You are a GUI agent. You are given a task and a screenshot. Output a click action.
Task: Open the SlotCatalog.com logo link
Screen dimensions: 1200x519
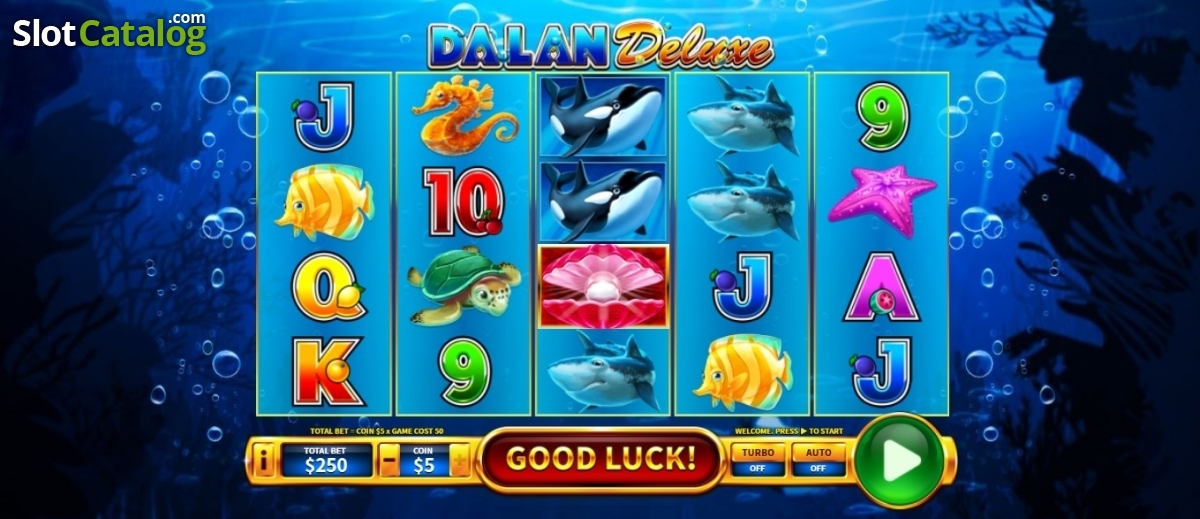click(109, 31)
